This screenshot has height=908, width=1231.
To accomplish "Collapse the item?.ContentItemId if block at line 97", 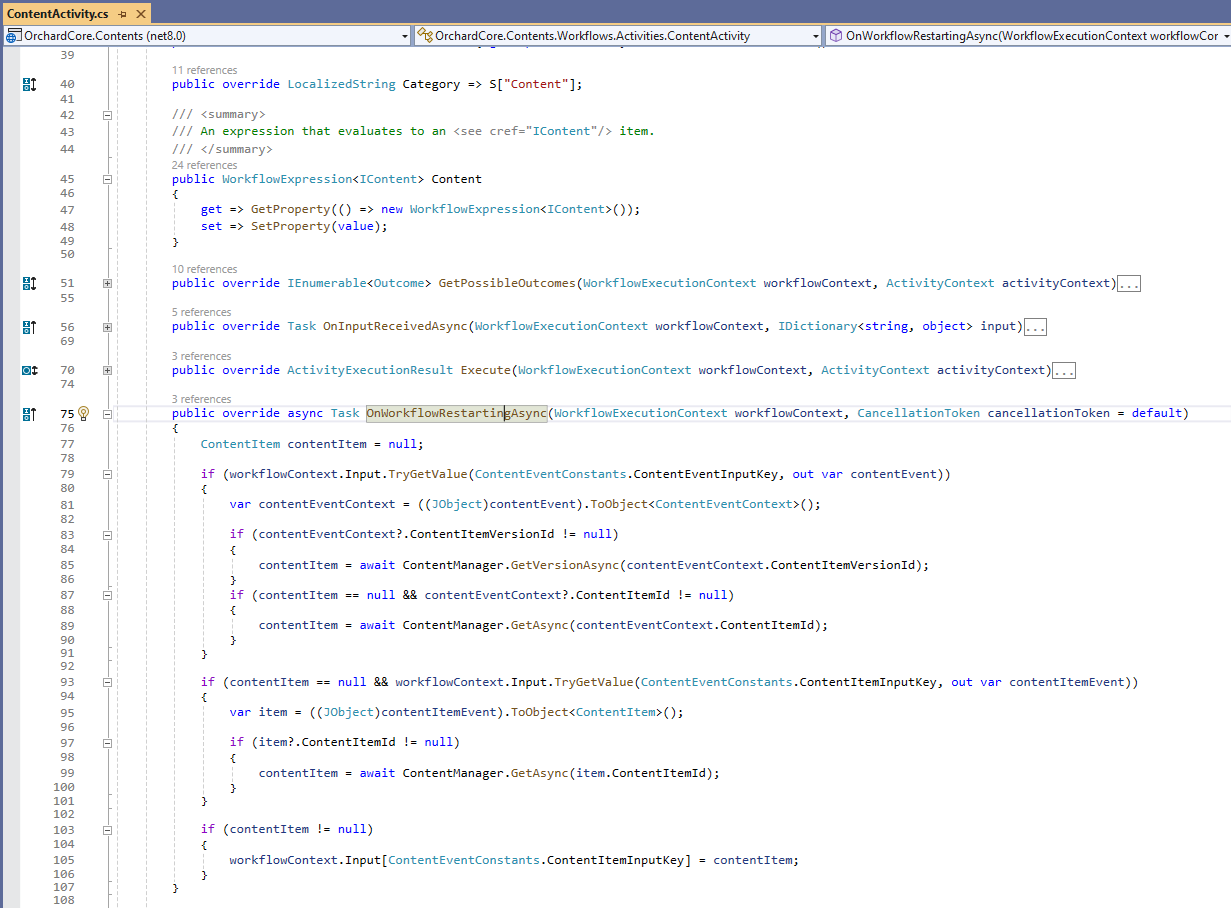I will click(x=108, y=743).
